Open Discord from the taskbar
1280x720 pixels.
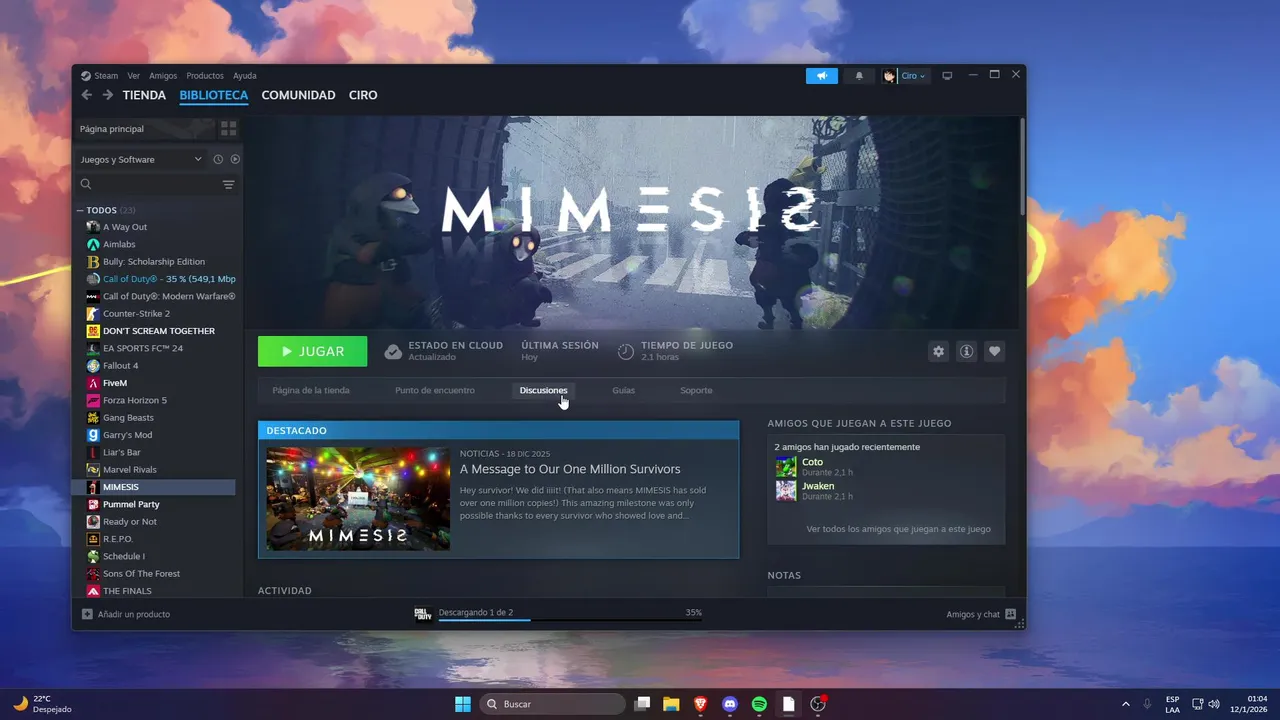click(x=730, y=704)
